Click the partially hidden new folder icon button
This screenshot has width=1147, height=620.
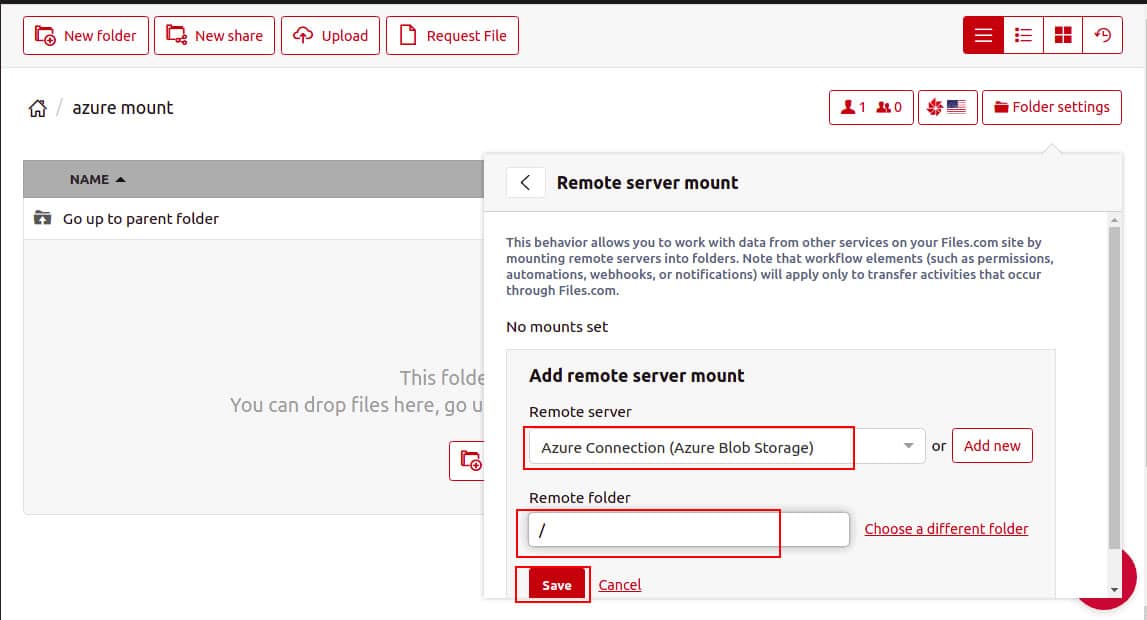click(467, 461)
